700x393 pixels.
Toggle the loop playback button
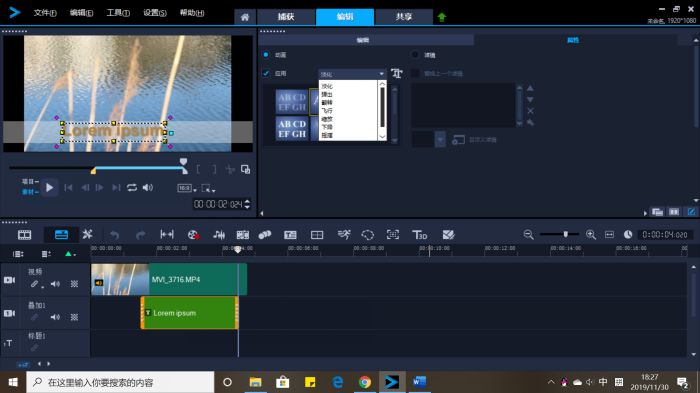pyautogui.click(x=132, y=188)
